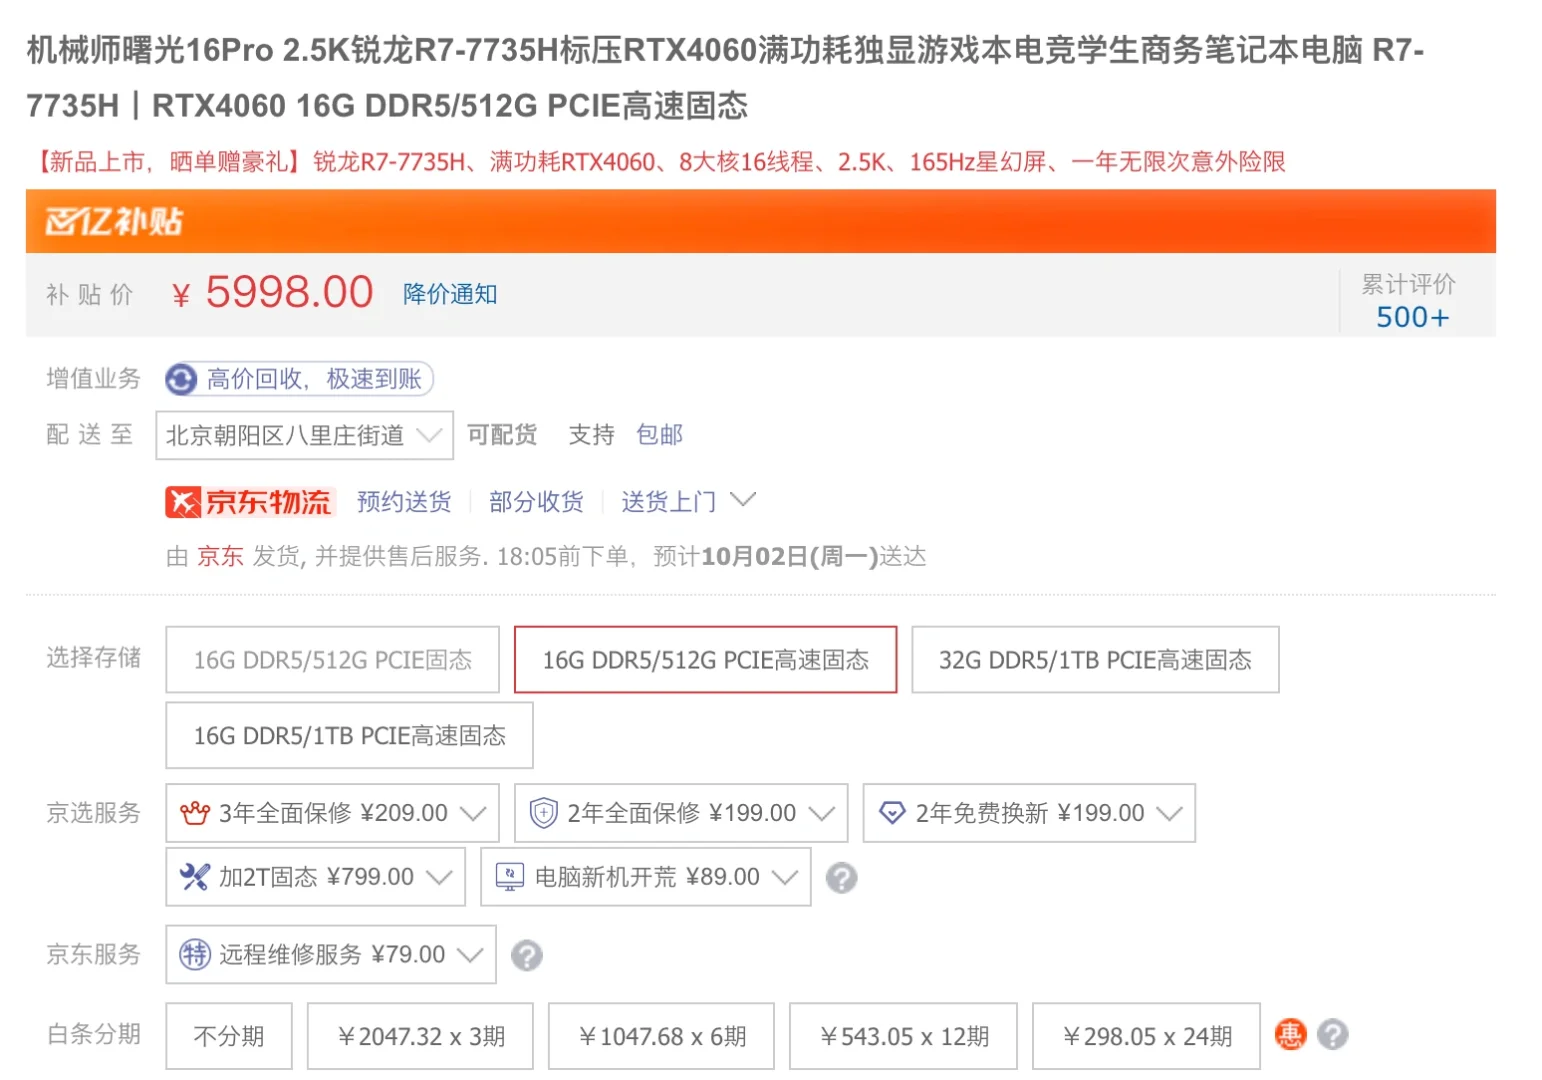Choose ¥2047.32 x 3期 installment plan
This screenshot has height=1080, width=1542.
(x=420, y=1036)
